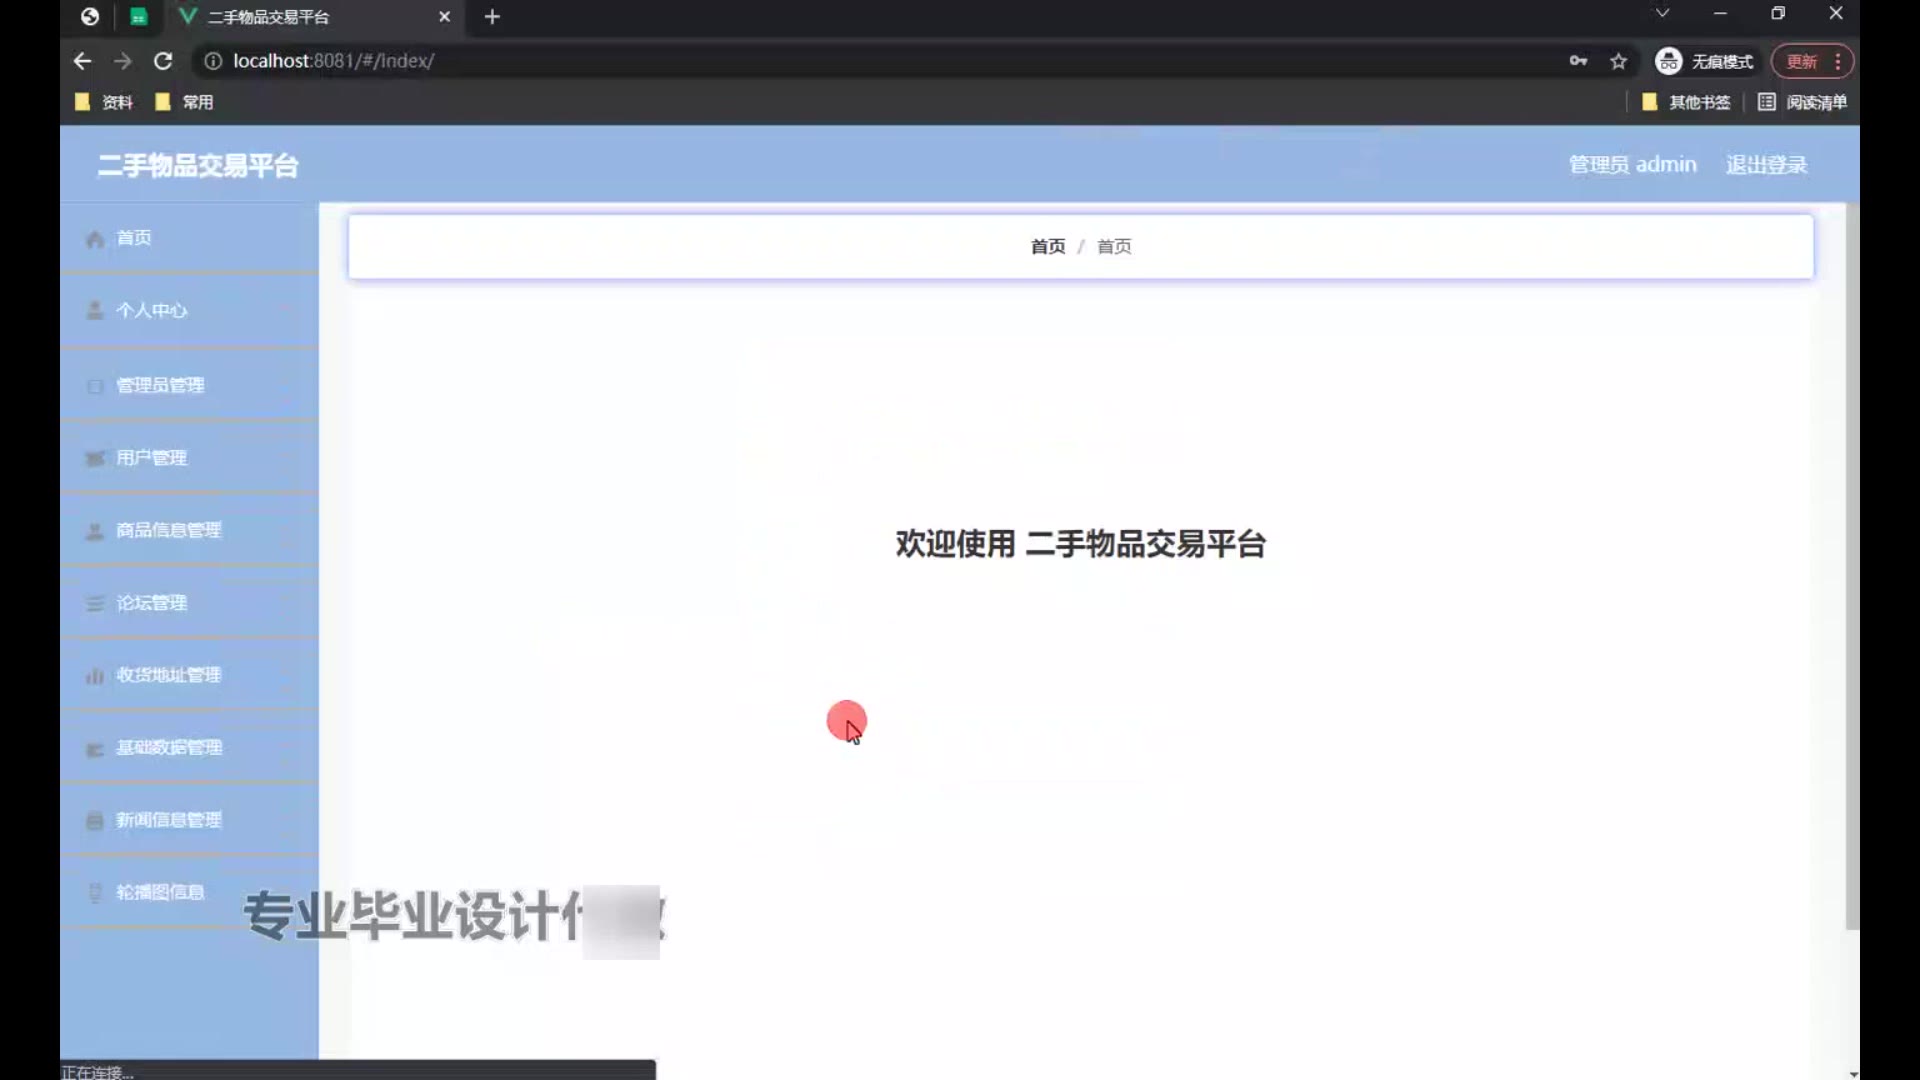
Task: Open the 首页 sidebar menu item
Action: pos(134,238)
